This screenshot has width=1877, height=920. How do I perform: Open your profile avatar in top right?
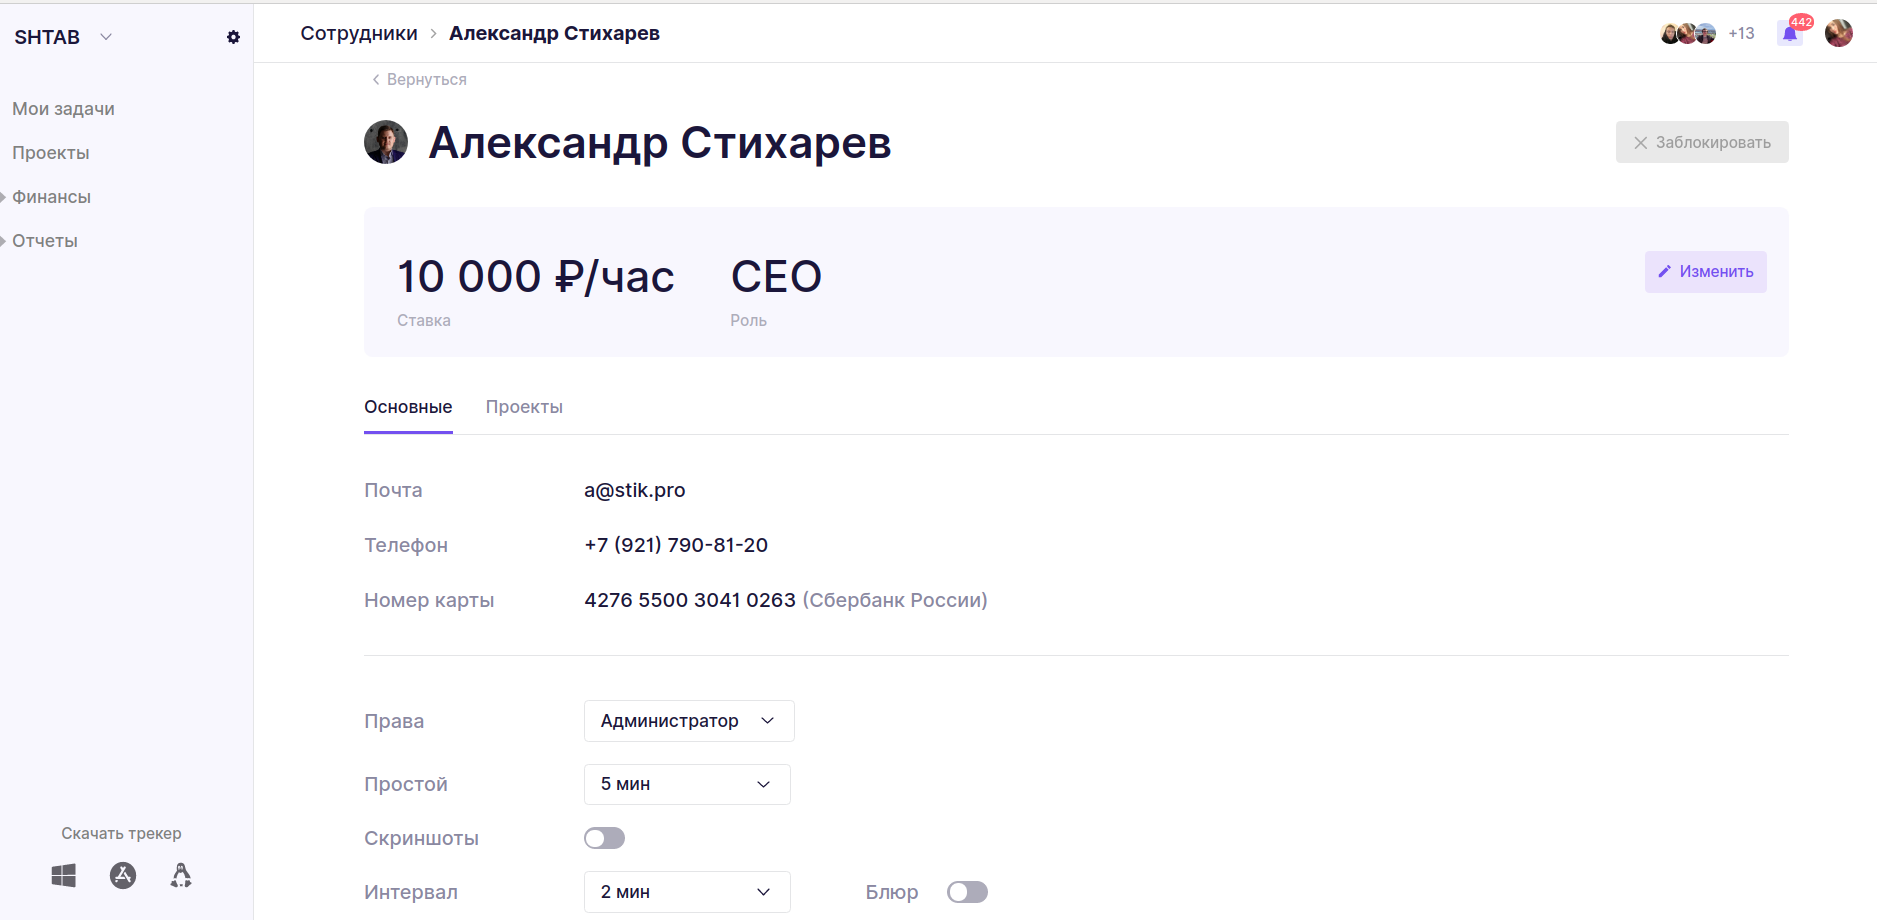coord(1838,34)
